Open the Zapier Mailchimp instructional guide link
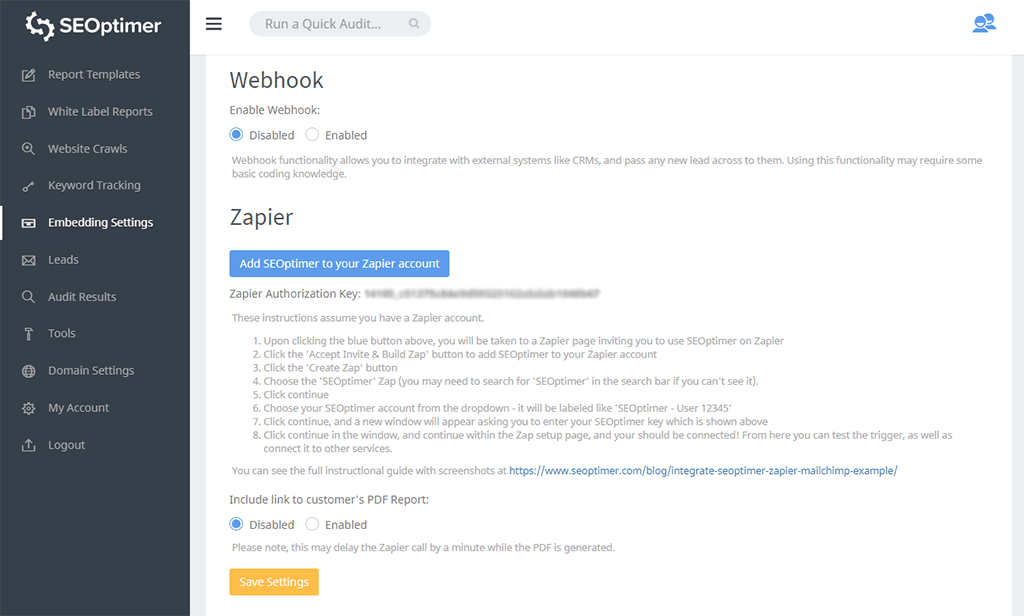 (x=703, y=470)
